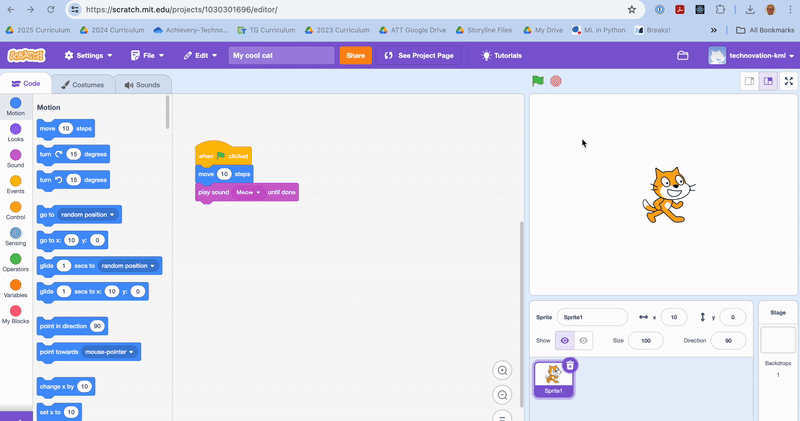Click the cat sprite on the stage
Viewport: 800px width, 421px height.
667,195
